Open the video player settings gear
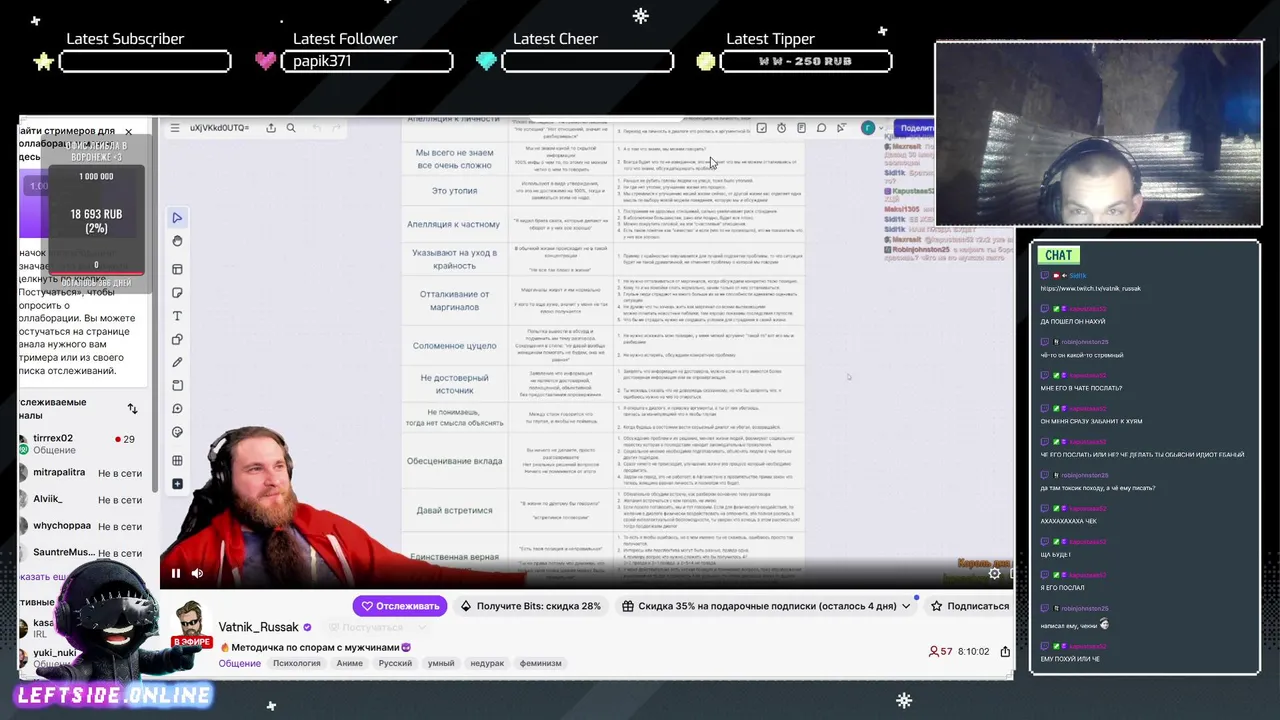The image size is (1280, 720). click(994, 573)
